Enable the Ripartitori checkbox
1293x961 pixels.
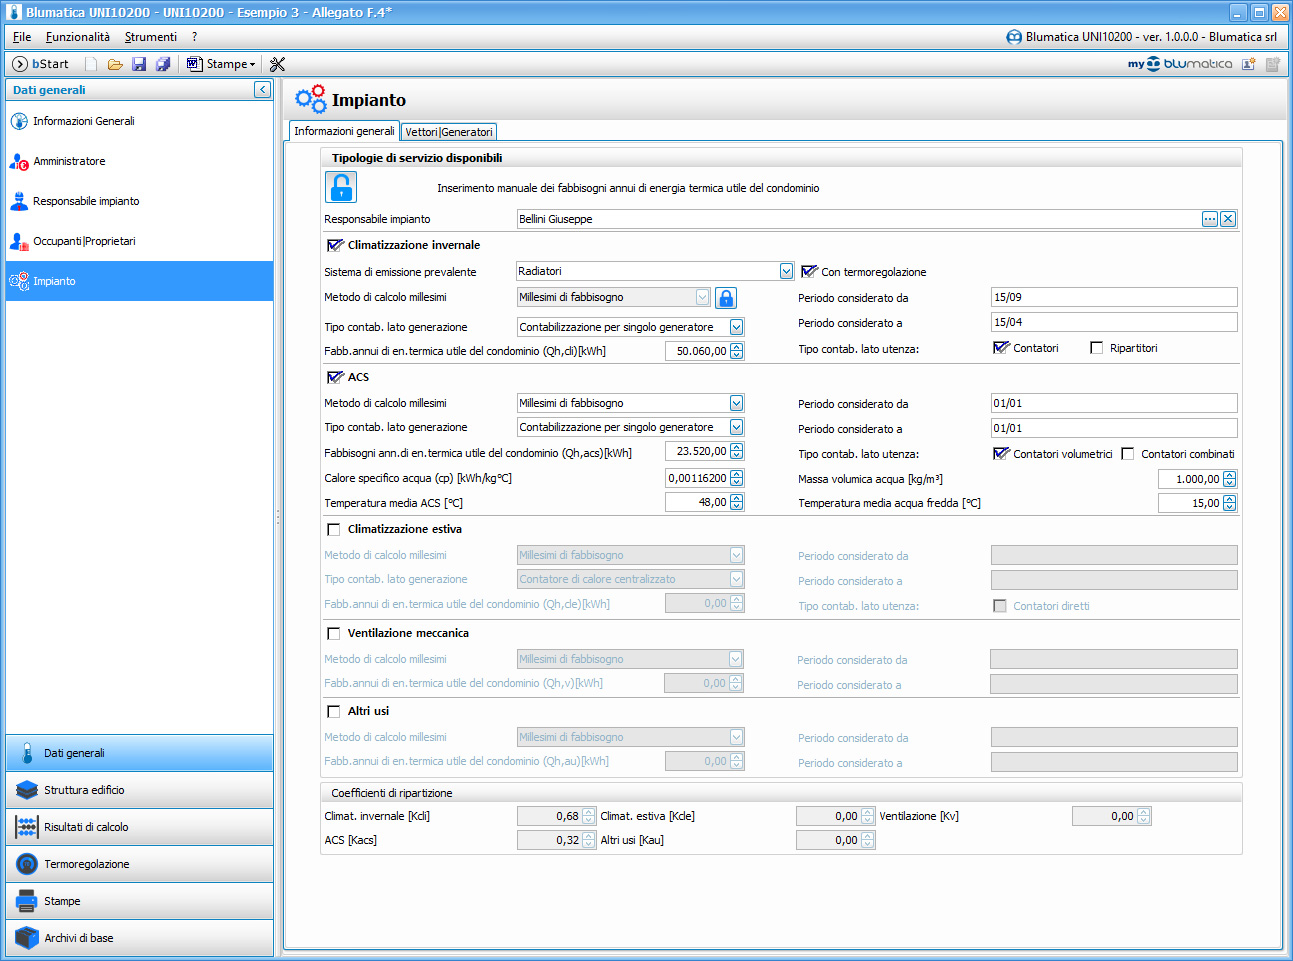1096,348
